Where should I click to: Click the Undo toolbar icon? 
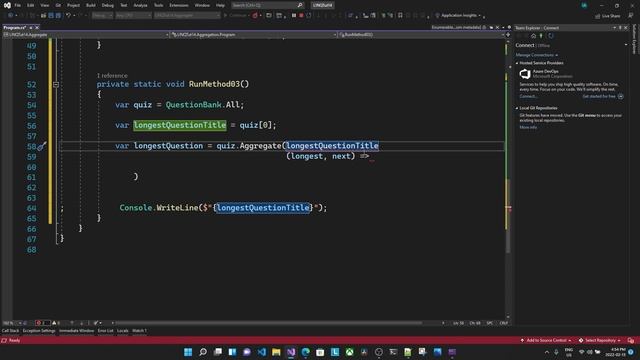tap(68, 16)
